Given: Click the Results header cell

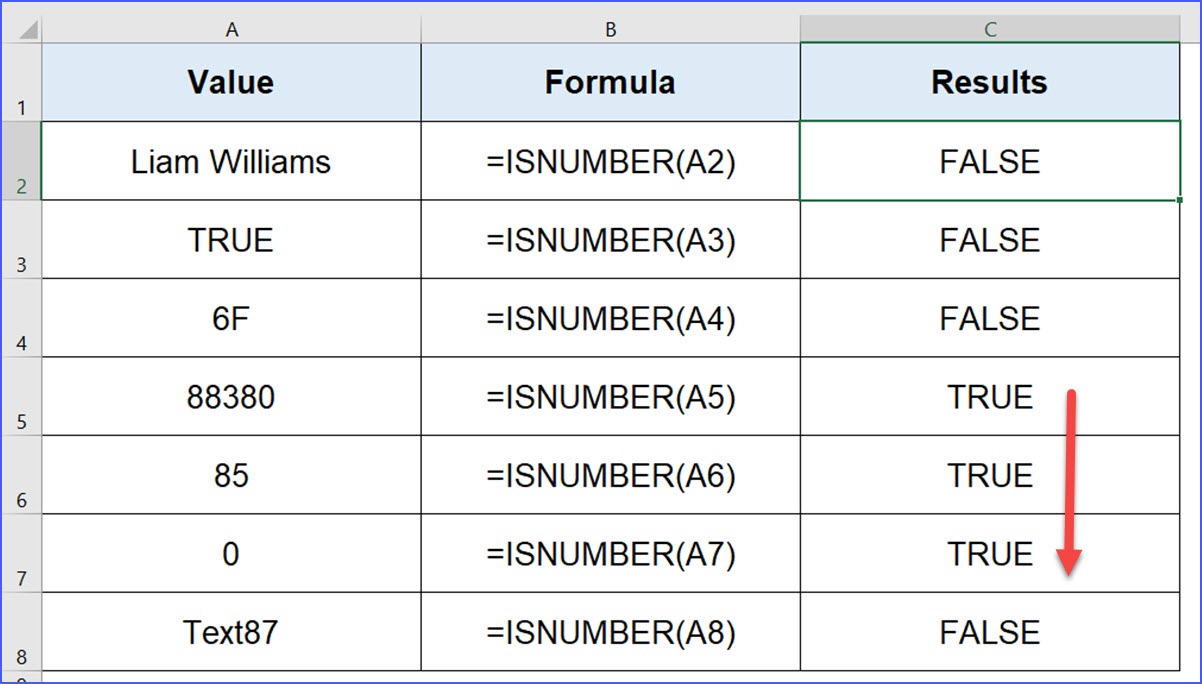Looking at the screenshot, I should click(x=990, y=82).
